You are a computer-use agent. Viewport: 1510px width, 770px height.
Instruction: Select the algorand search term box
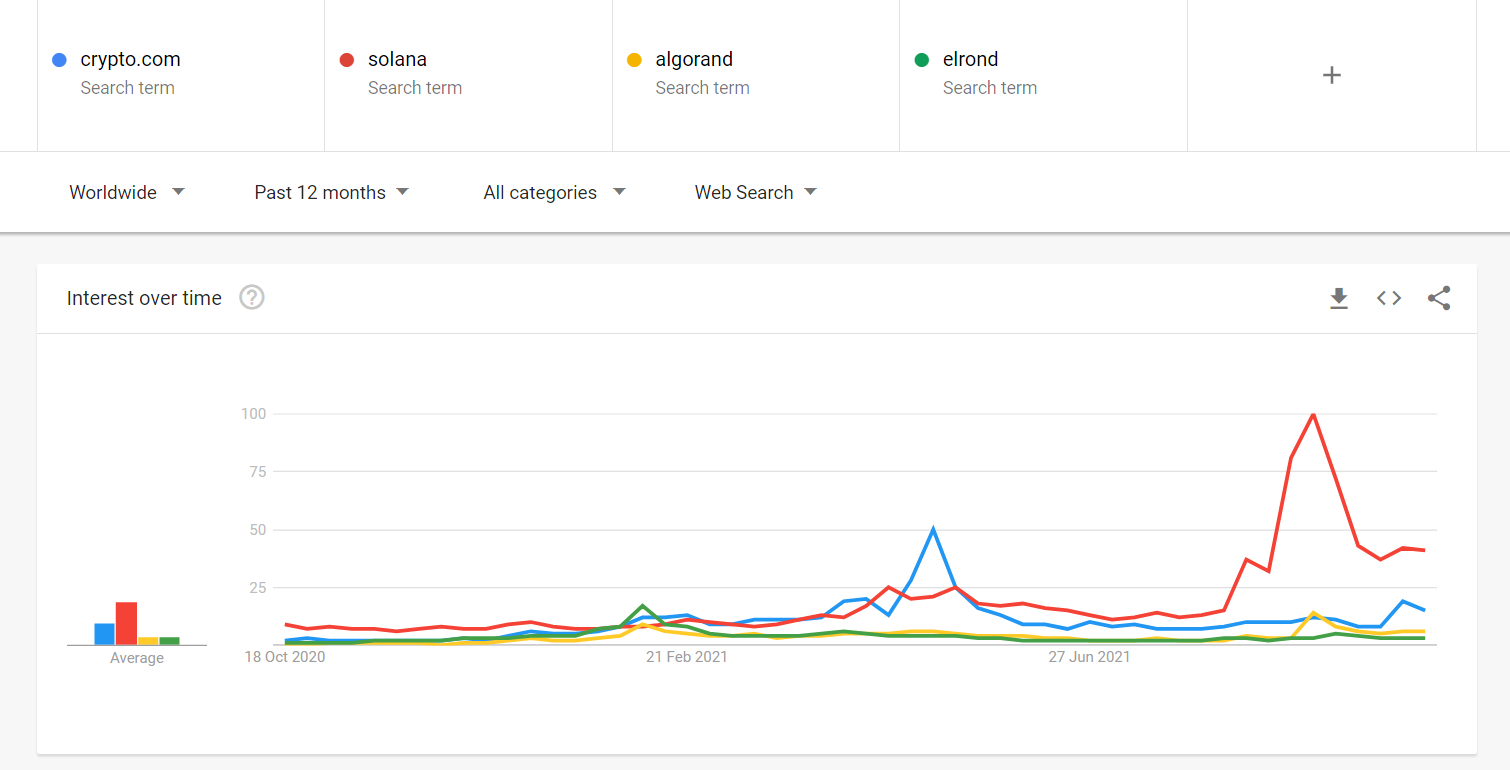(756, 75)
